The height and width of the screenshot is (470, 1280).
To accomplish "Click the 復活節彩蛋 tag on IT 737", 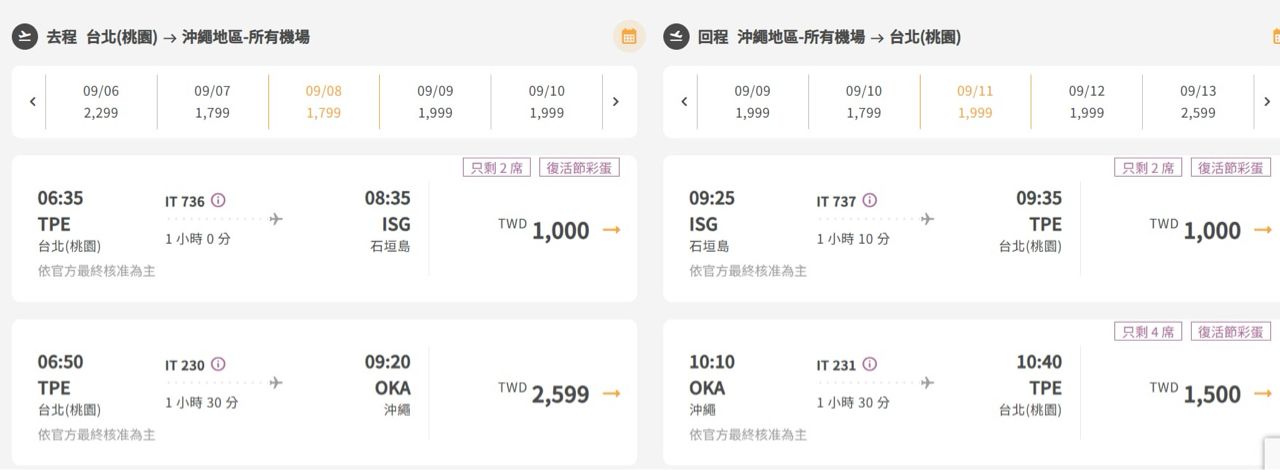I will click(1231, 168).
